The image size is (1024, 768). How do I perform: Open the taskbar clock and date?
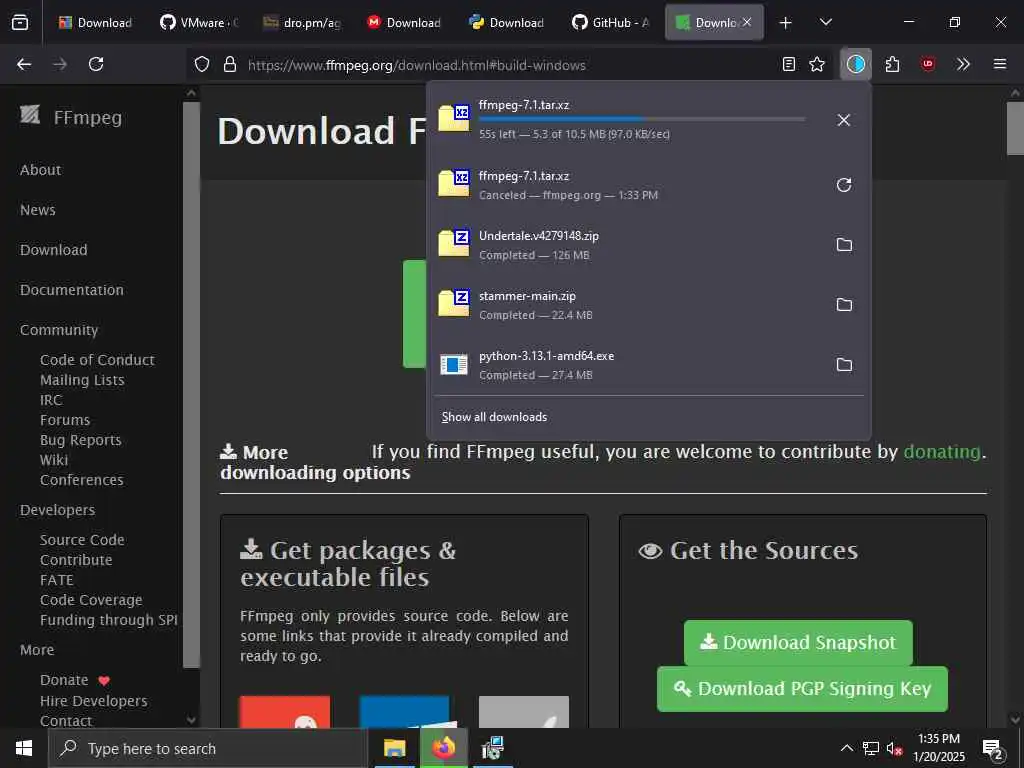pos(939,748)
